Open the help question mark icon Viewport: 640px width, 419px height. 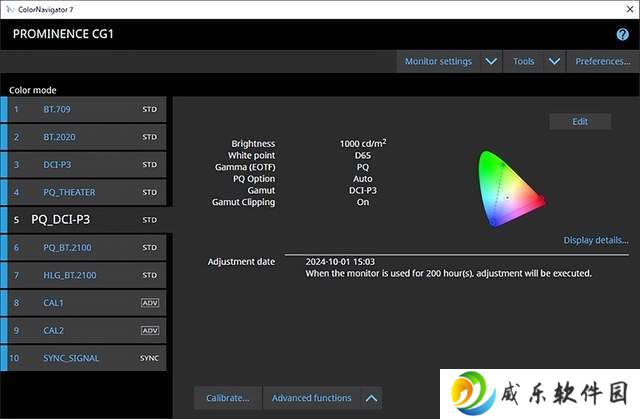pyautogui.click(x=622, y=34)
